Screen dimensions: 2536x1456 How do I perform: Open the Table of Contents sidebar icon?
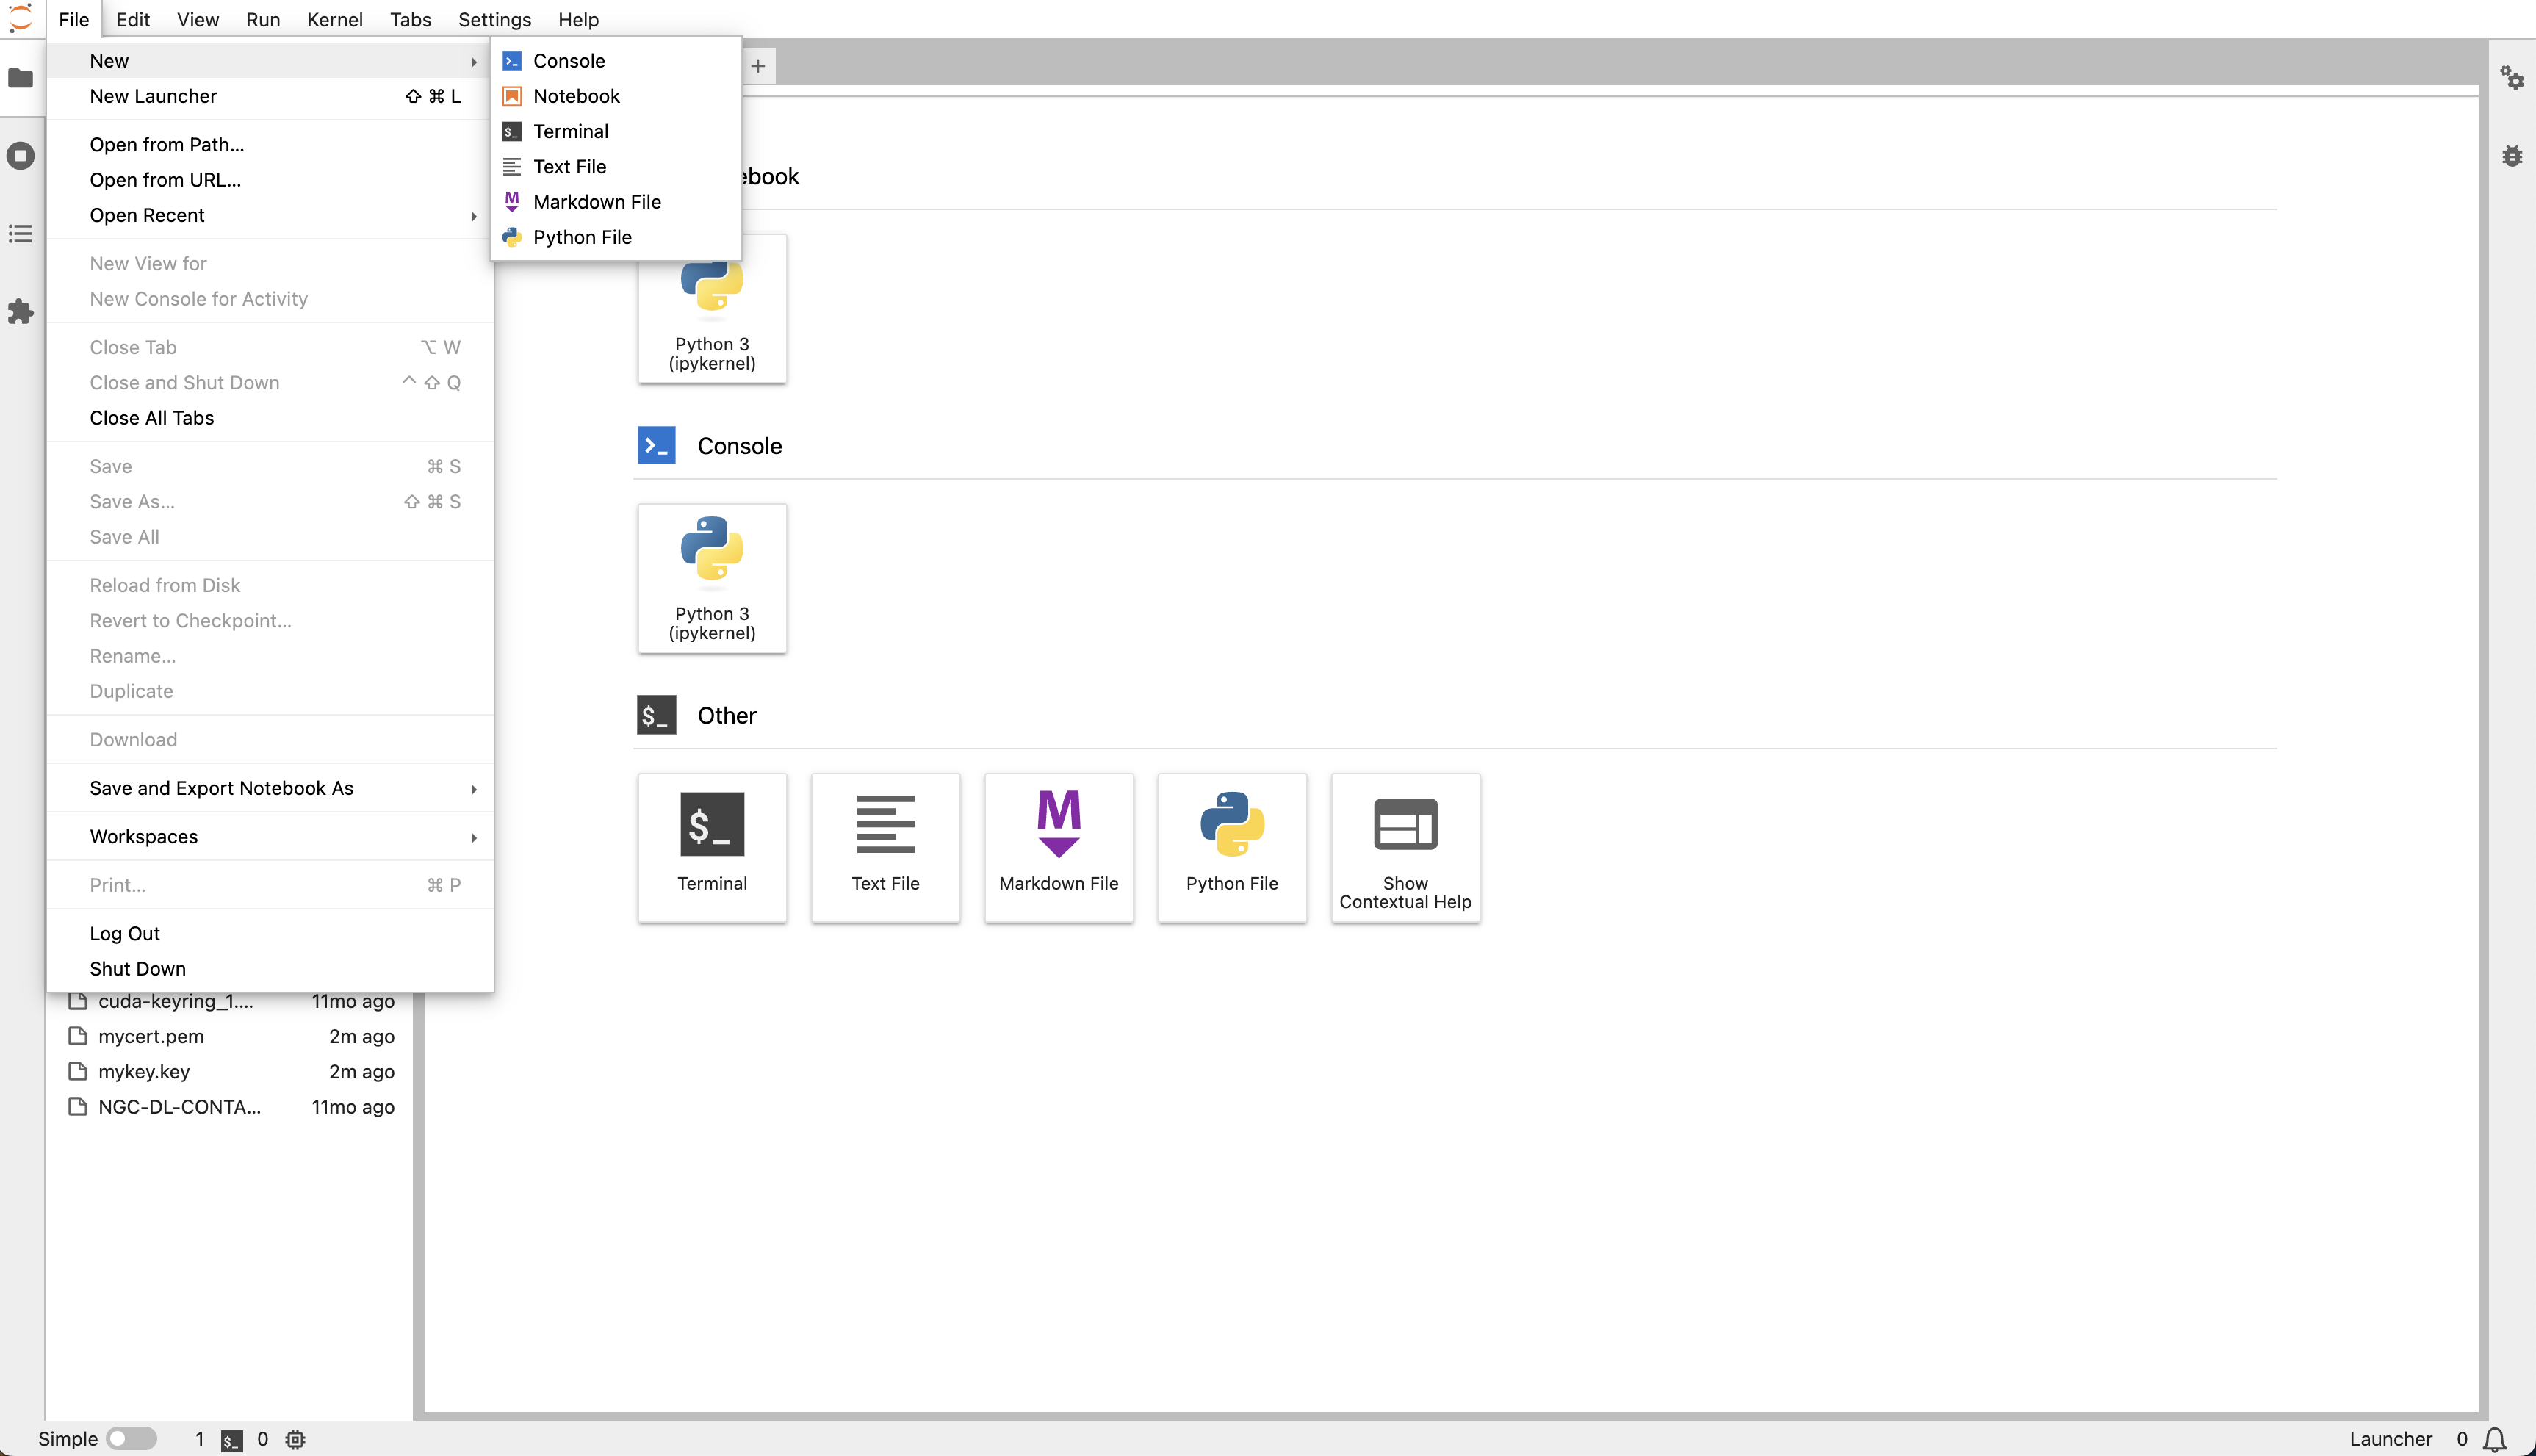pyautogui.click(x=21, y=234)
